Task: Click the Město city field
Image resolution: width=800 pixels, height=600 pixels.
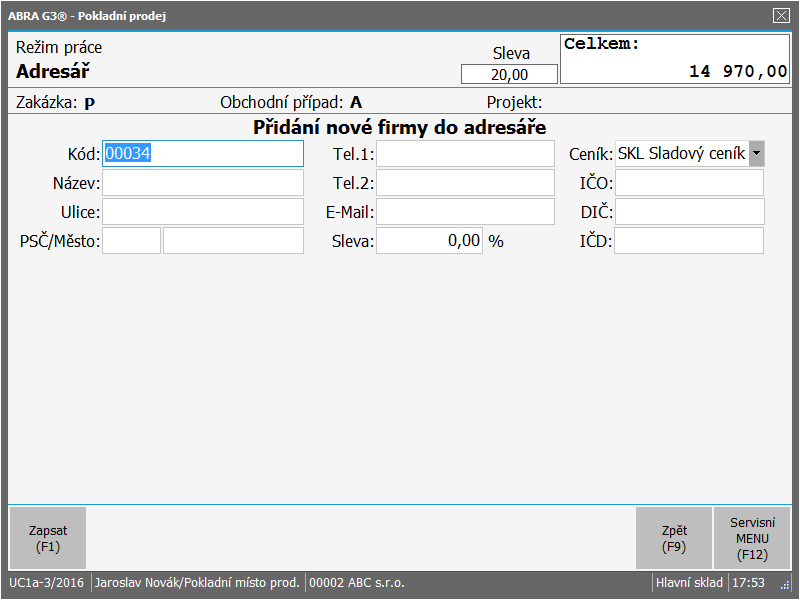Action: (x=233, y=241)
